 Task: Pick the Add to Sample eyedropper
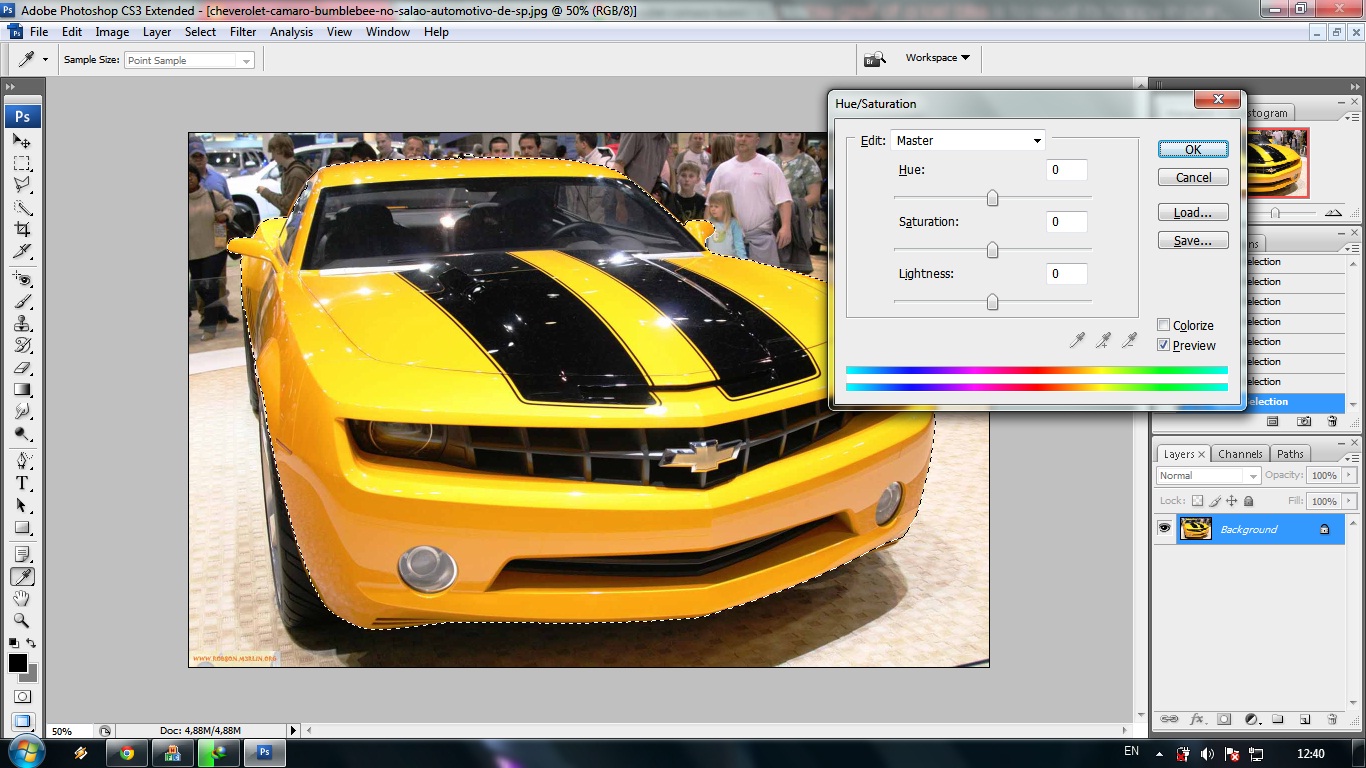(x=1103, y=341)
